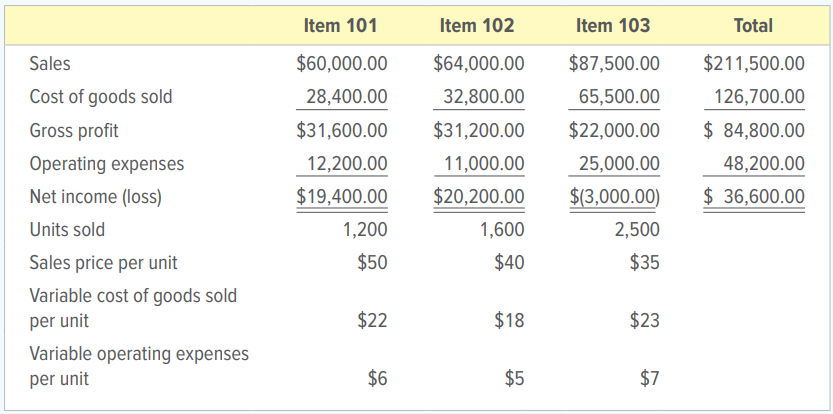Click Item 103 variable operating expense $7
The image size is (833, 414).
(649, 379)
